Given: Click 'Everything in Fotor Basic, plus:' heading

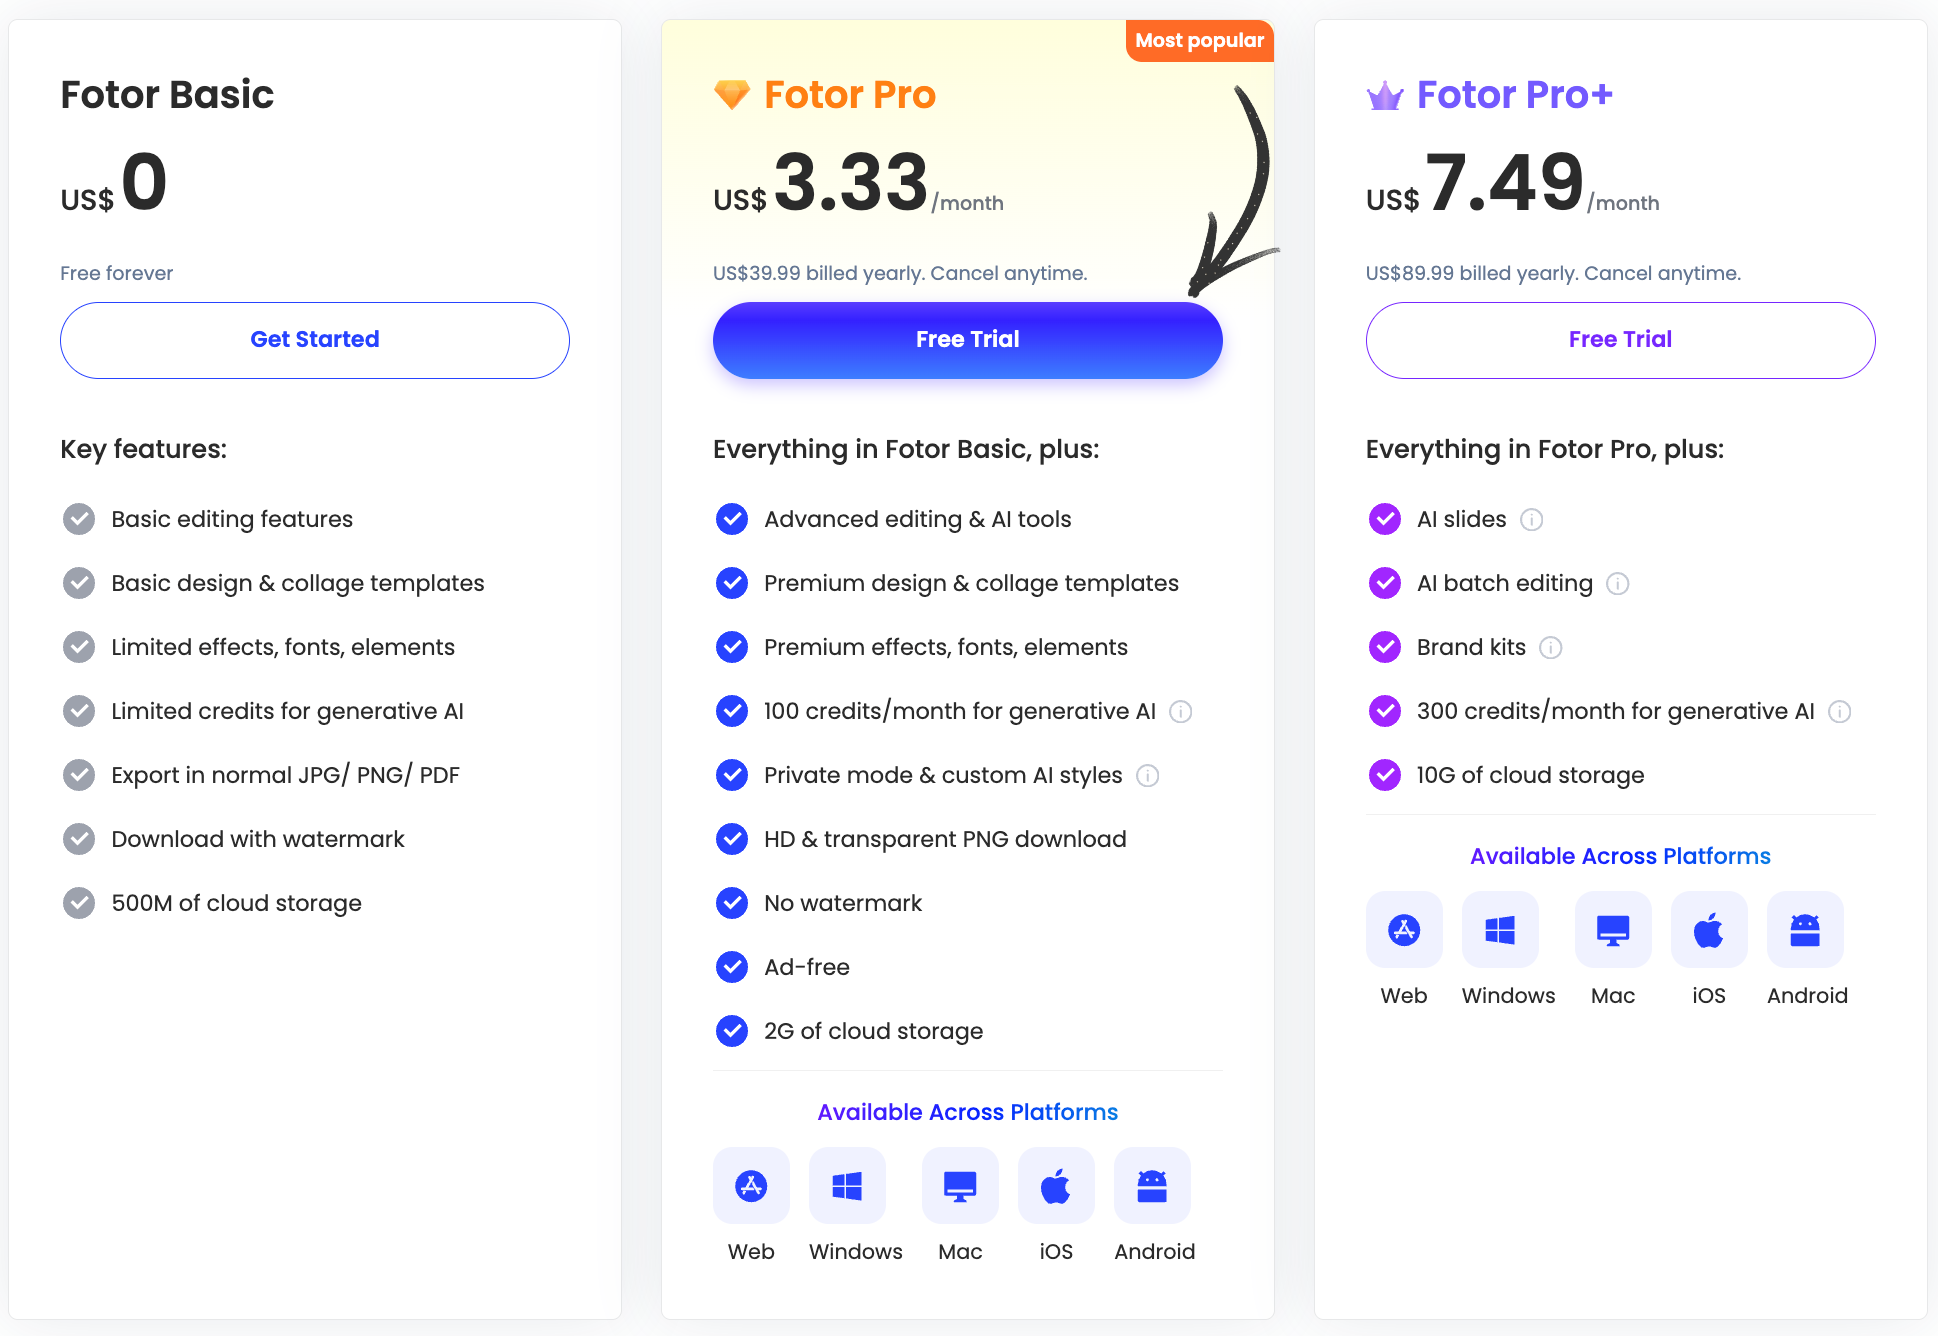Looking at the screenshot, I should click(x=906, y=449).
